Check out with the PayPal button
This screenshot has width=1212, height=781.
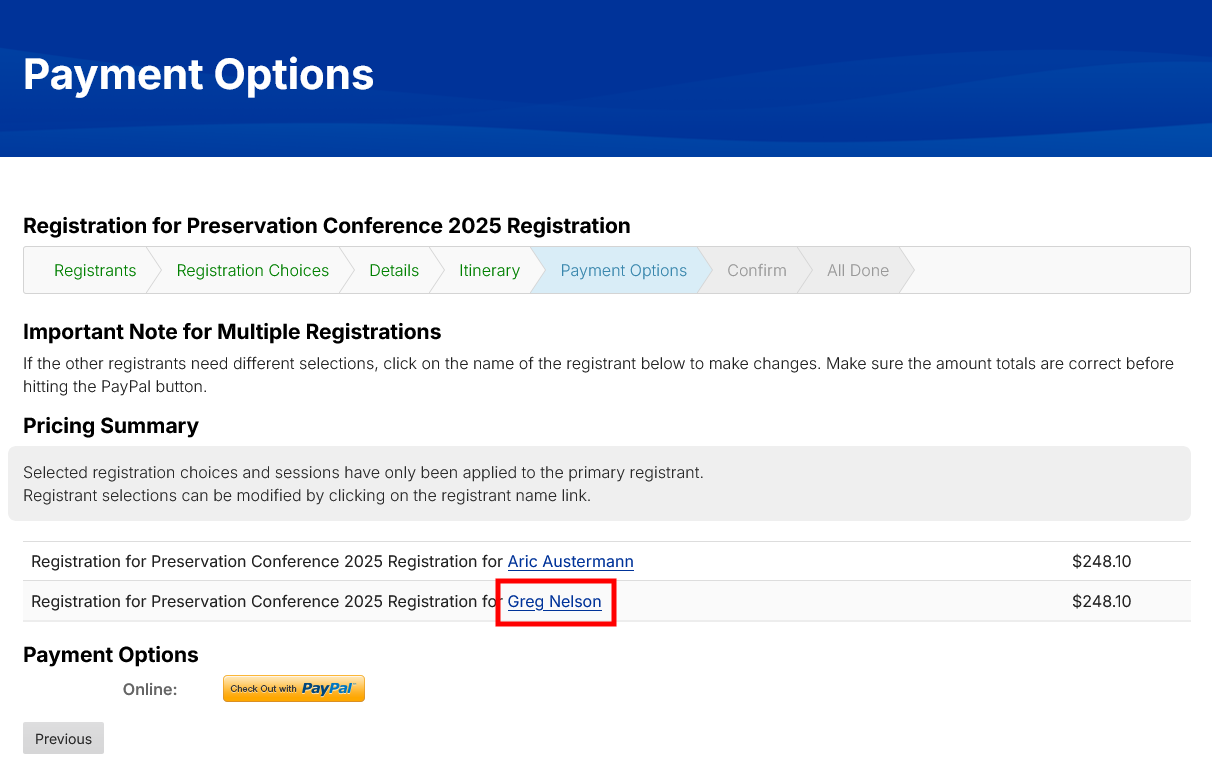tap(293, 688)
